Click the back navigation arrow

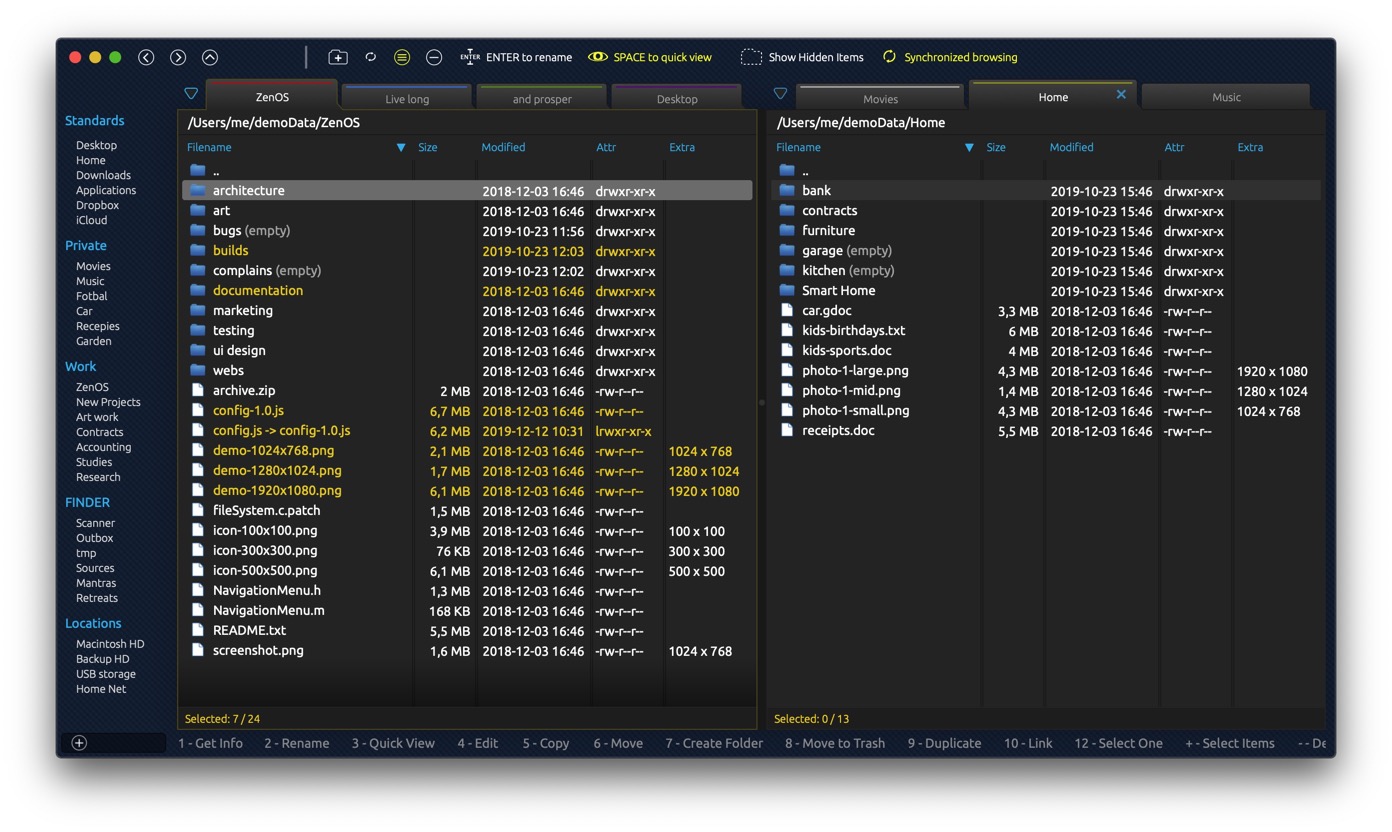146,58
